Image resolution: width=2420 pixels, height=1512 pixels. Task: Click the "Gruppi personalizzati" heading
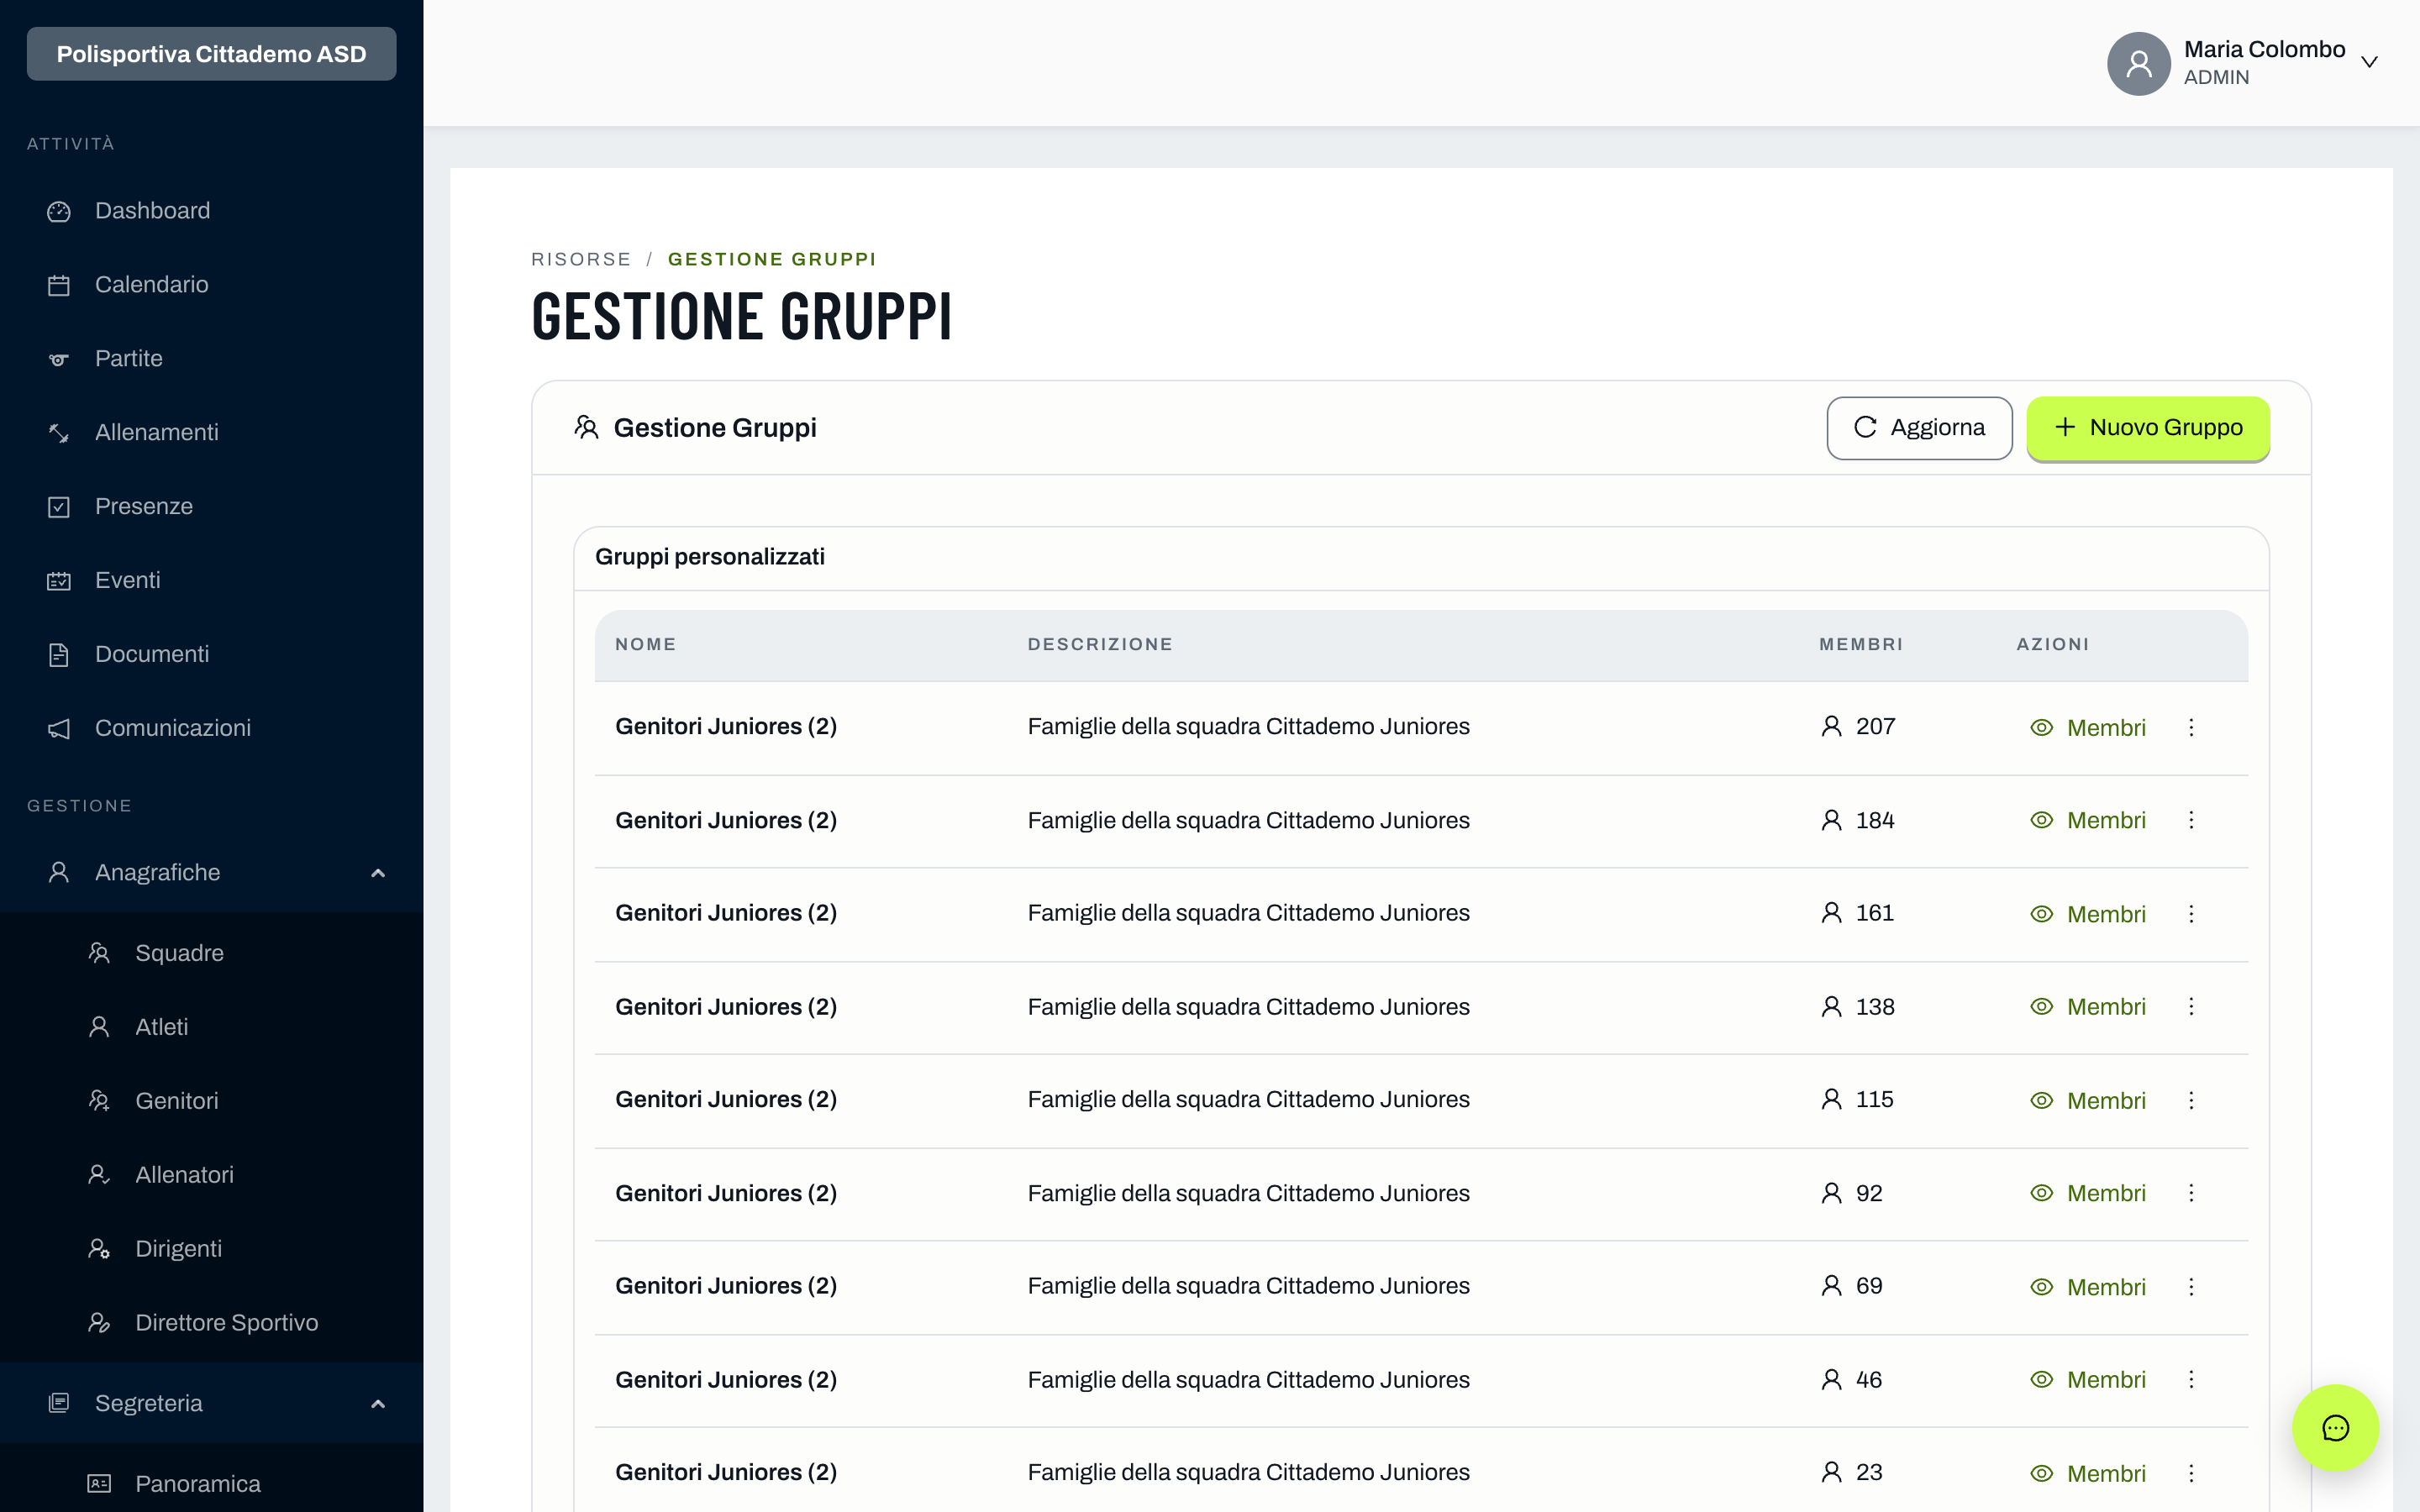pos(710,557)
